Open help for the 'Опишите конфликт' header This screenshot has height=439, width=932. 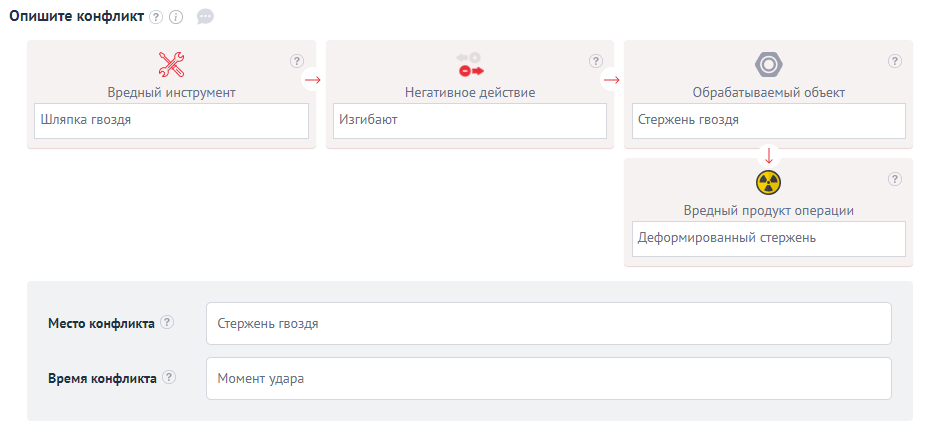coord(156,17)
